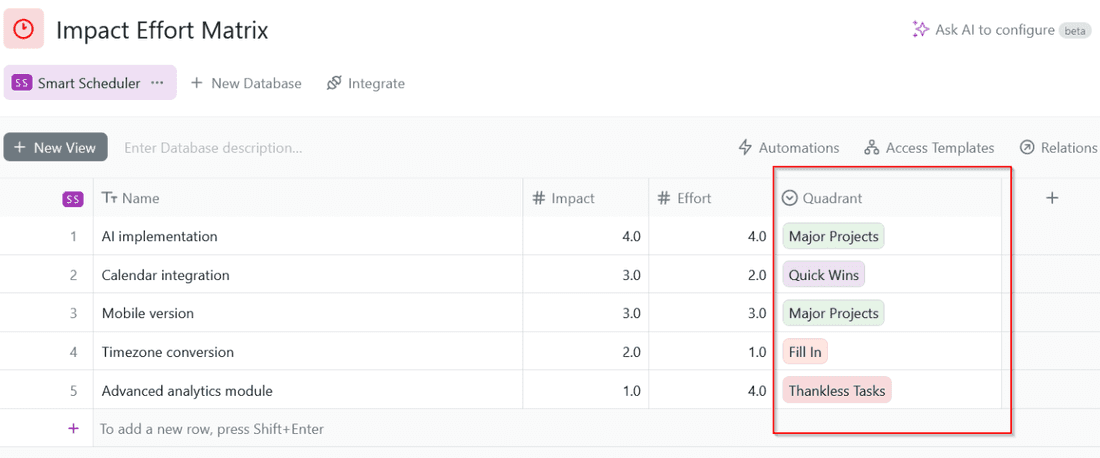The image size is (1100, 458).
Task: Add a new column with plus icon
Action: (1052, 198)
